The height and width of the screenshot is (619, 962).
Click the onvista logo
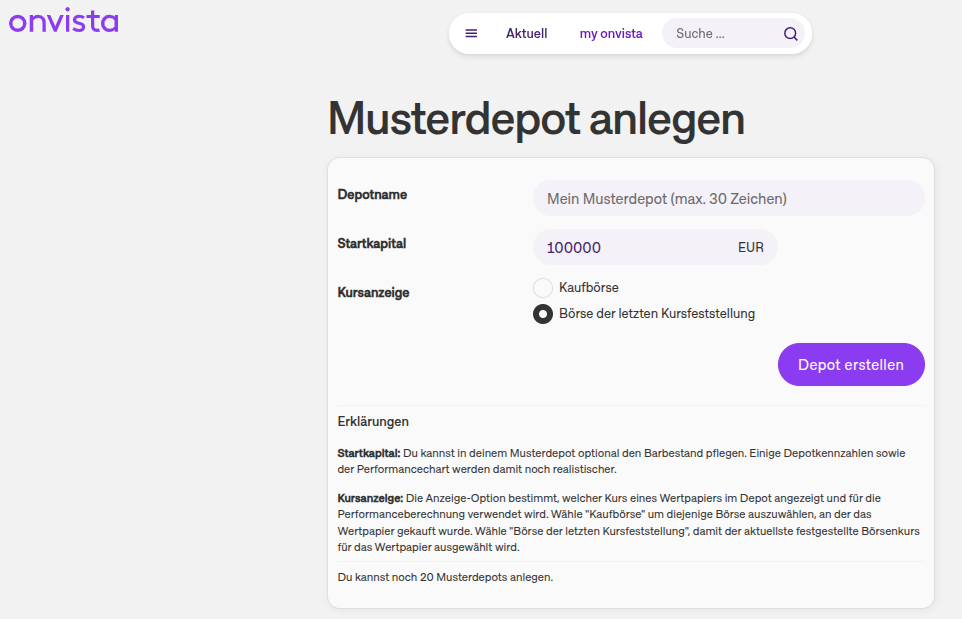(63, 20)
